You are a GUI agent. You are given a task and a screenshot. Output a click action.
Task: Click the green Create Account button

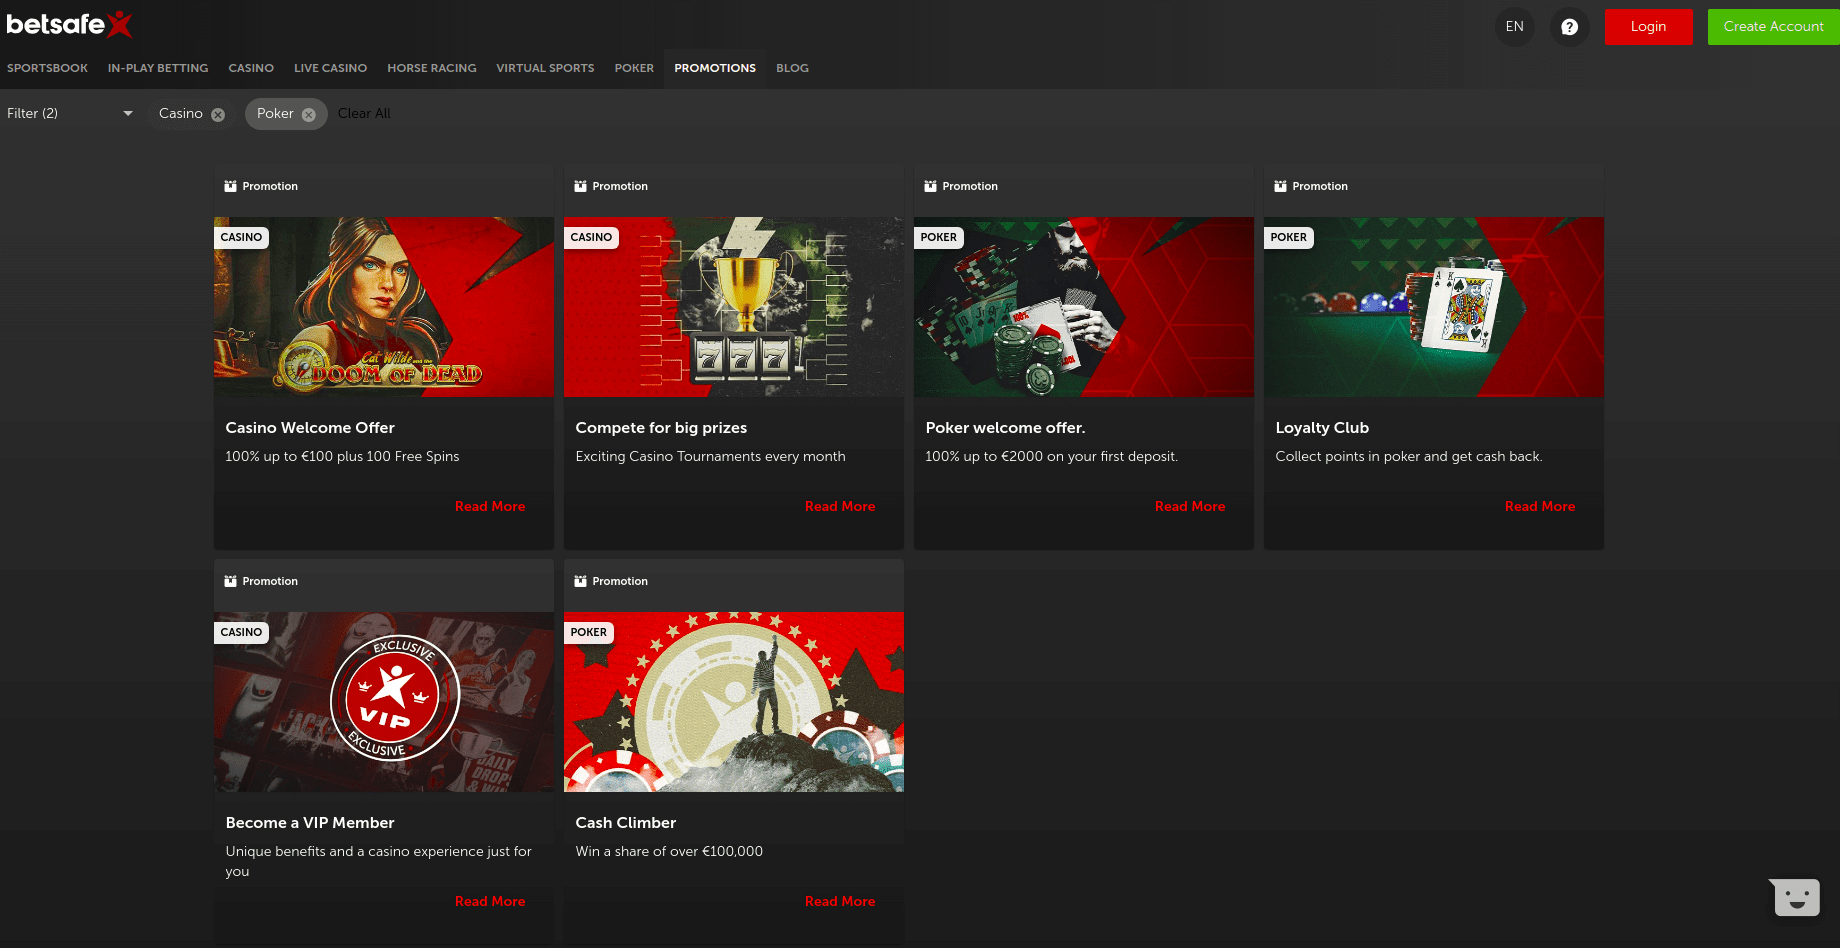(1773, 27)
